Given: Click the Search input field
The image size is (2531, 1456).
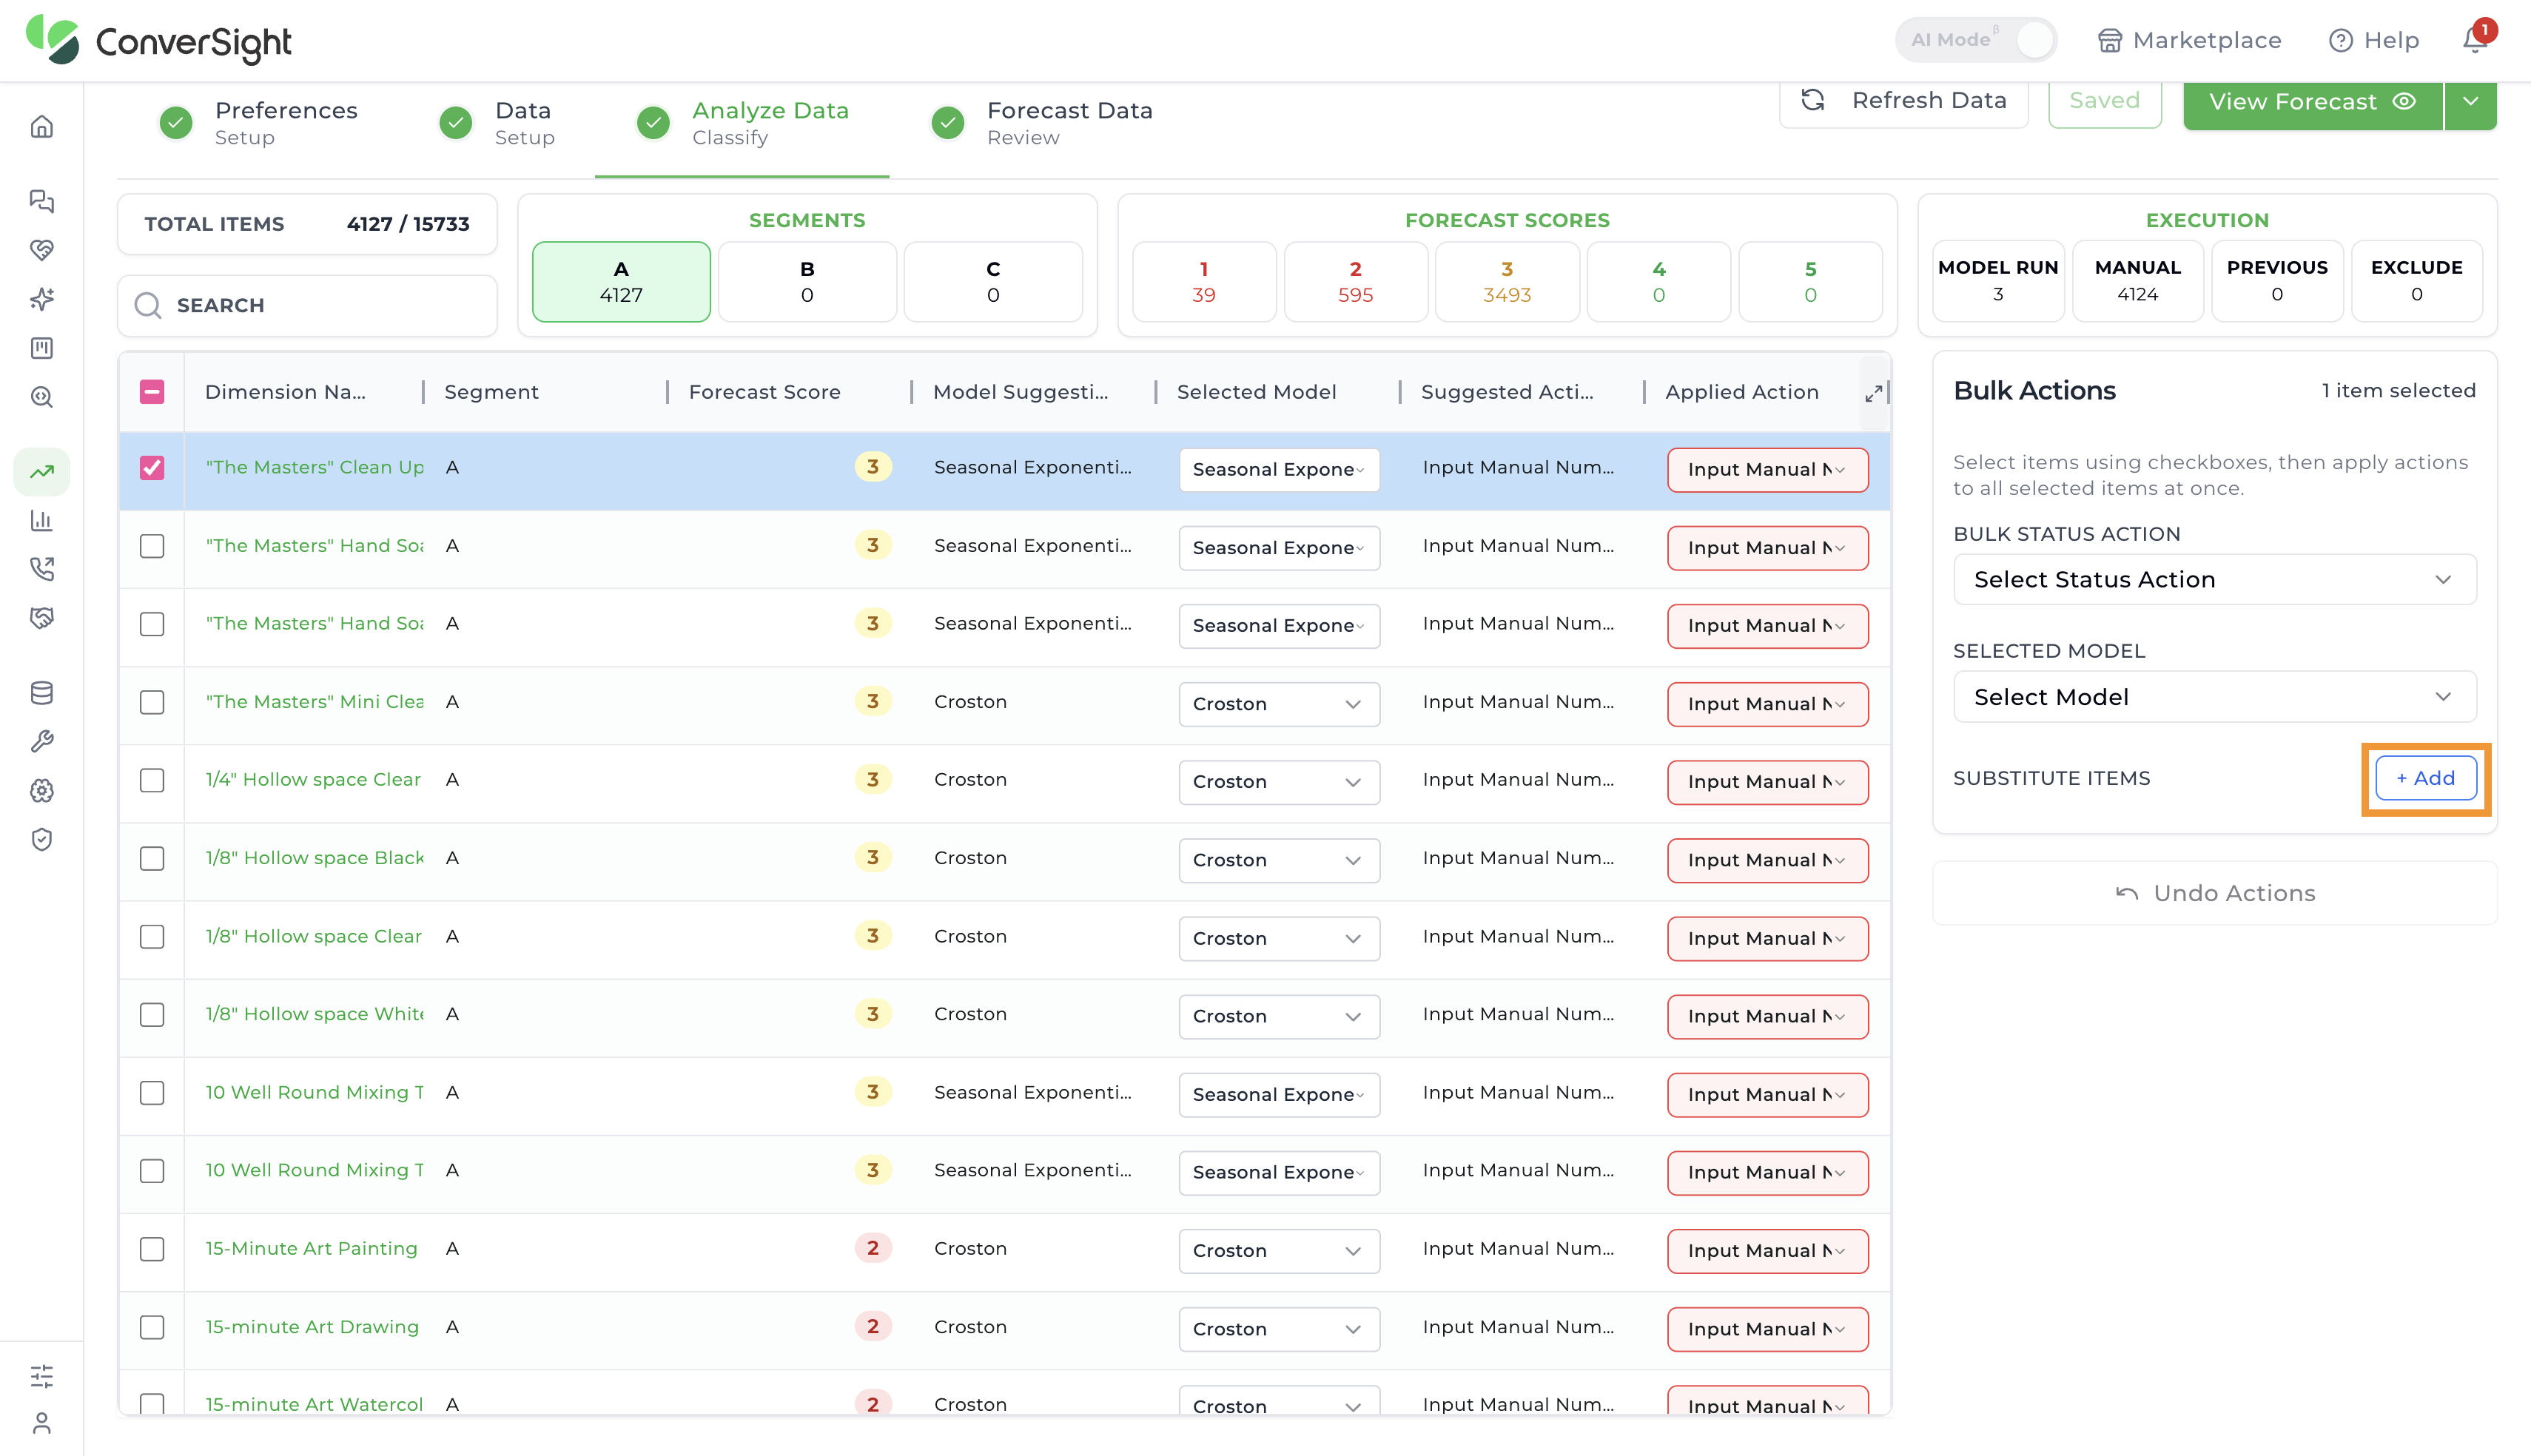Looking at the screenshot, I should click(x=307, y=305).
